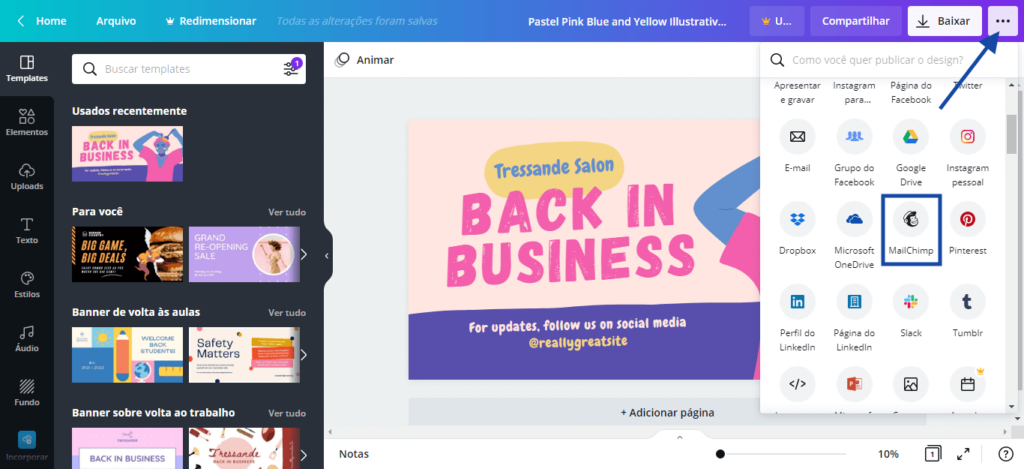
Task: Show more back-to-school banners with arrow
Action: 304,355
